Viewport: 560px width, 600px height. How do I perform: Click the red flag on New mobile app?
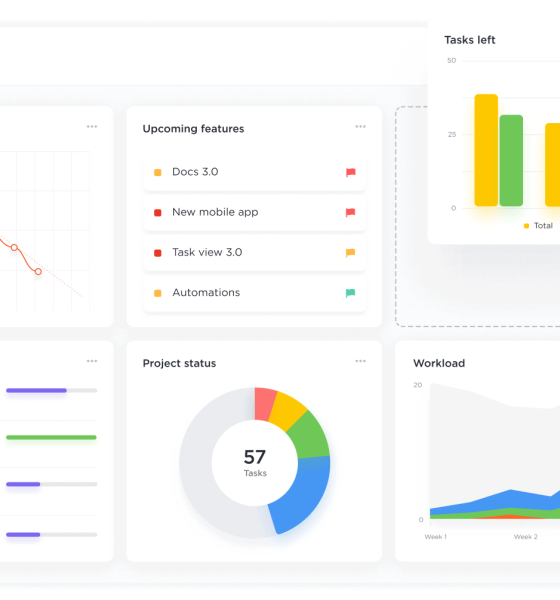click(351, 212)
